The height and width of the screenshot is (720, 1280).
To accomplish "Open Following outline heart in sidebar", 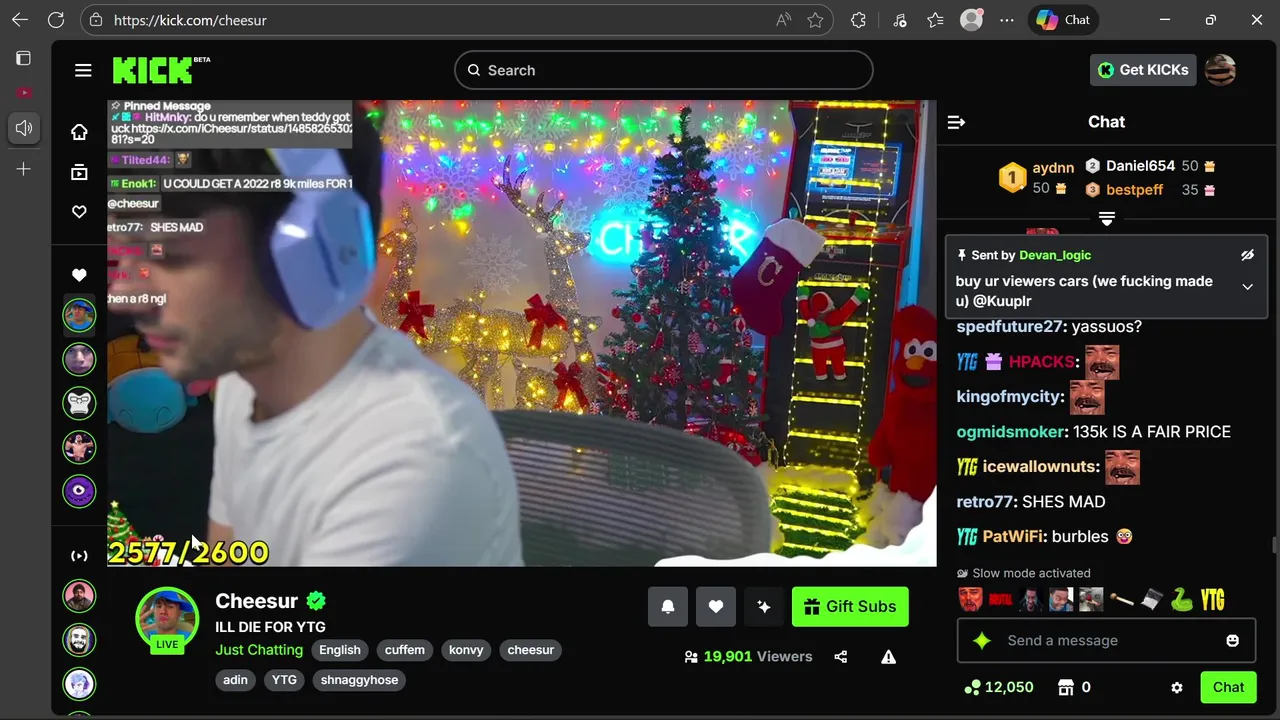I will 79,212.
